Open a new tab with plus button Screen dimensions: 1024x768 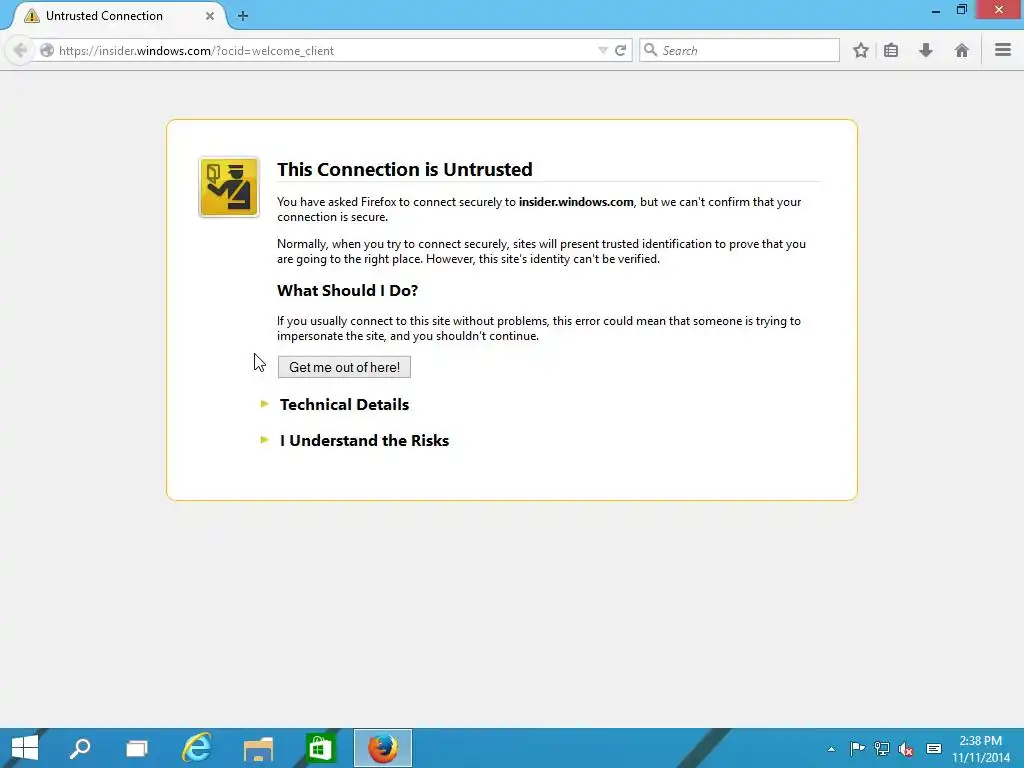point(243,16)
